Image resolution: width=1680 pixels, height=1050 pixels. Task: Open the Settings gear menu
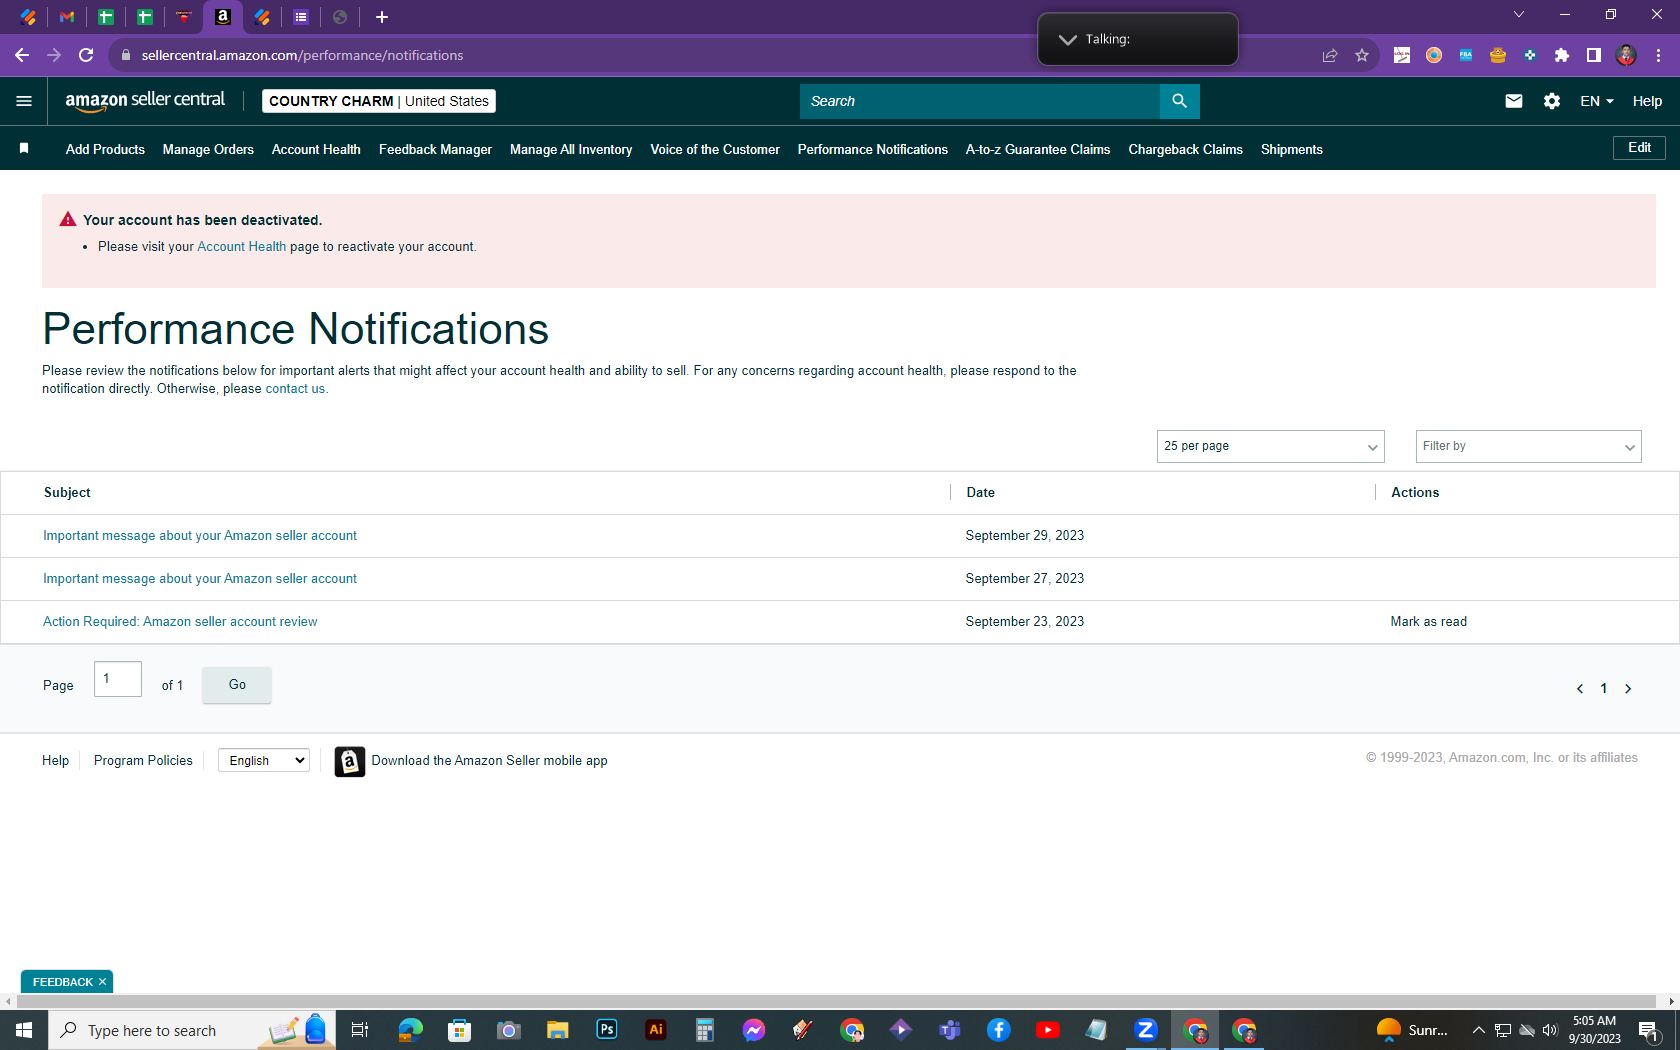1552,101
